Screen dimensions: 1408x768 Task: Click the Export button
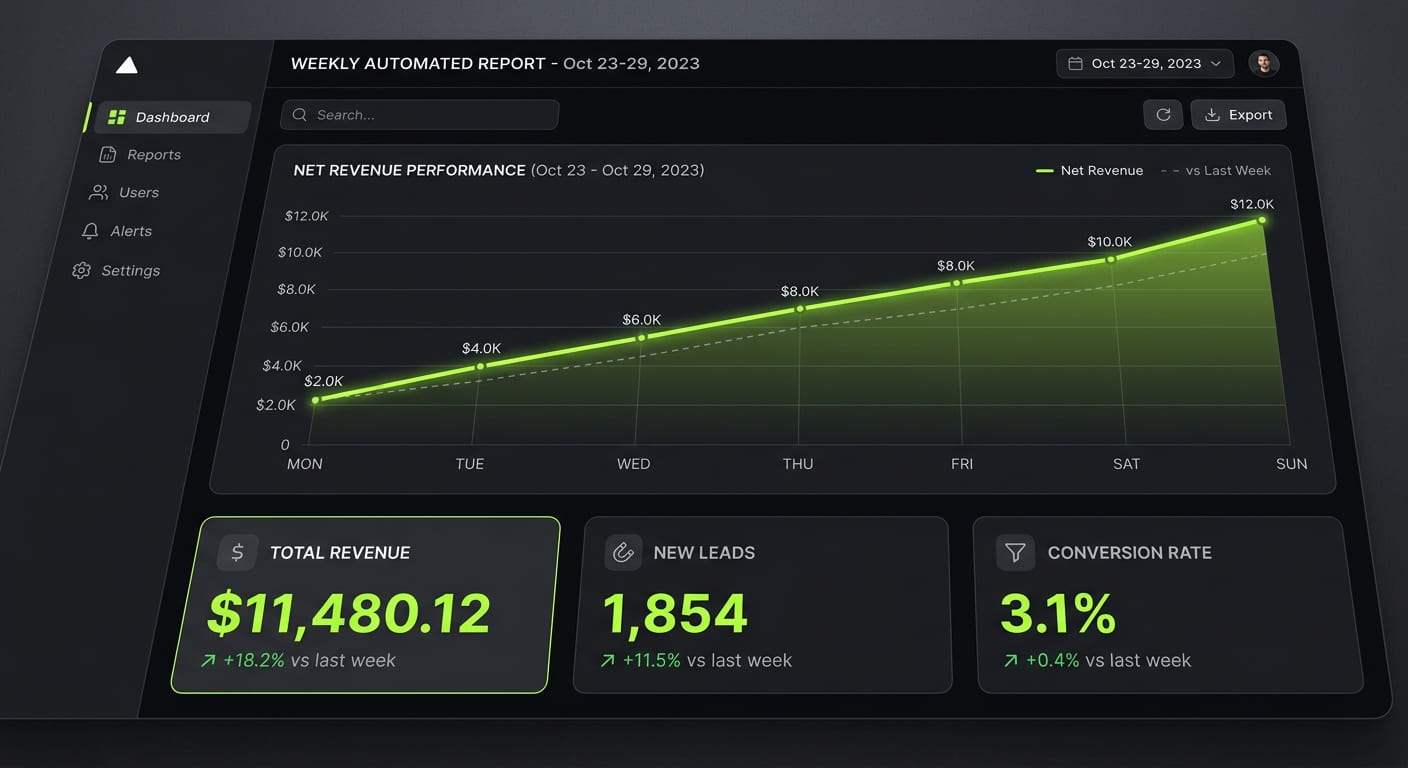[x=1239, y=114]
